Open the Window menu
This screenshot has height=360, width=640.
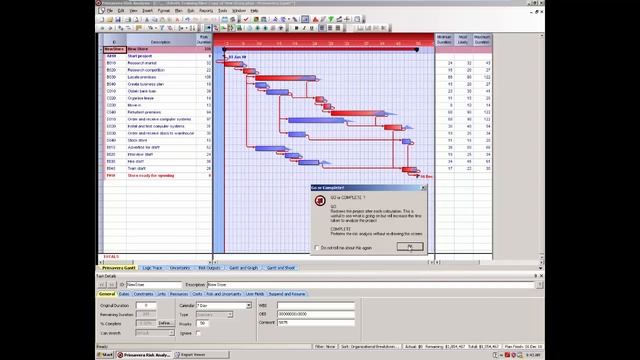click(239, 11)
